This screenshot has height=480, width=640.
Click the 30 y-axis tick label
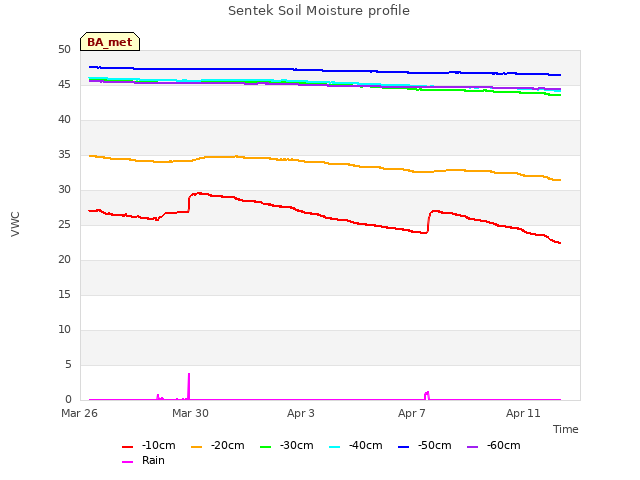click(64, 189)
